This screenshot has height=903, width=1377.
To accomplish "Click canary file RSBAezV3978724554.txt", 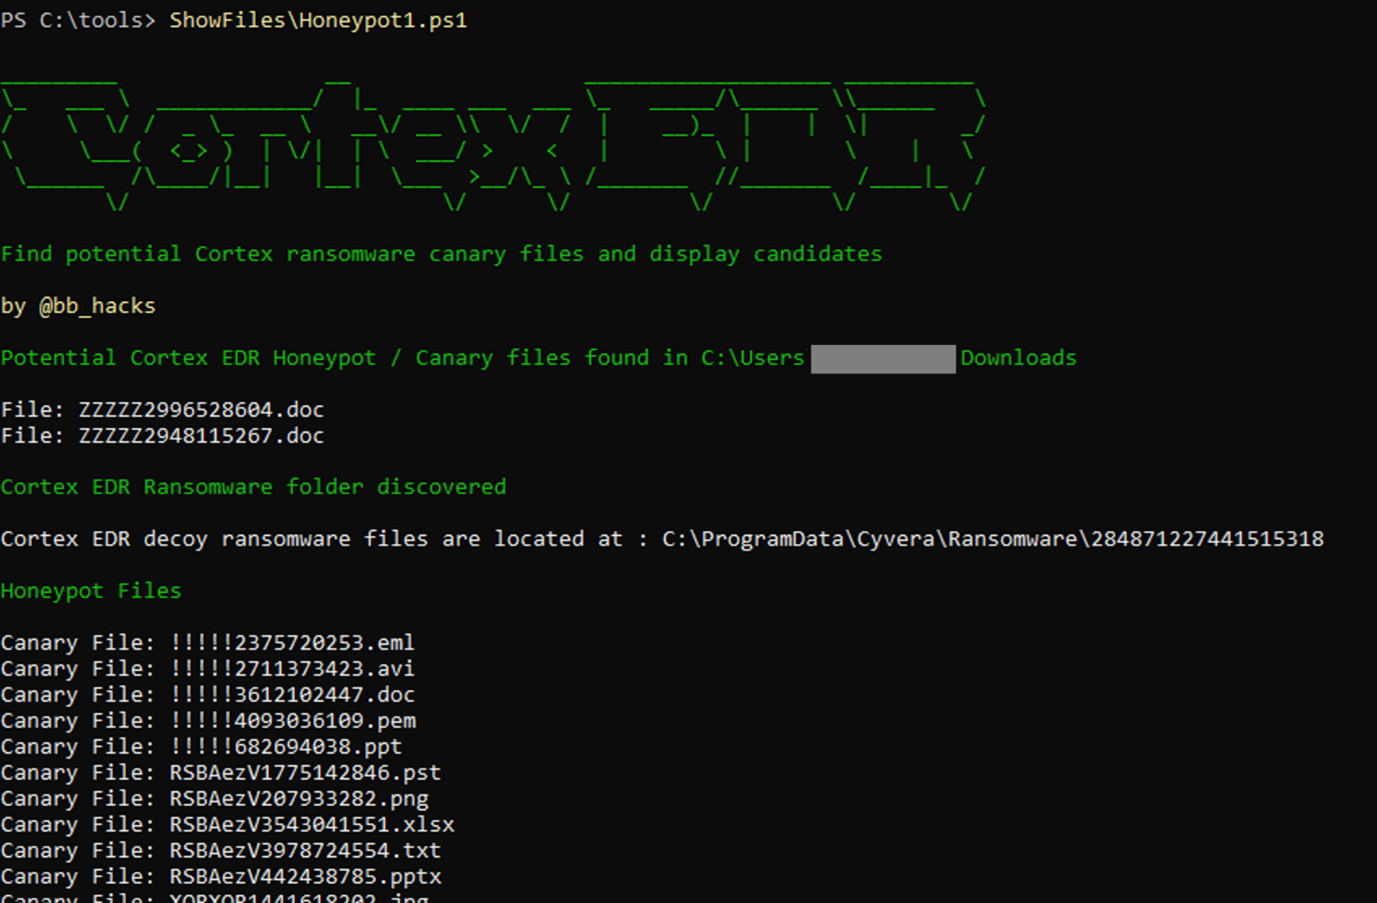I will [305, 851].
